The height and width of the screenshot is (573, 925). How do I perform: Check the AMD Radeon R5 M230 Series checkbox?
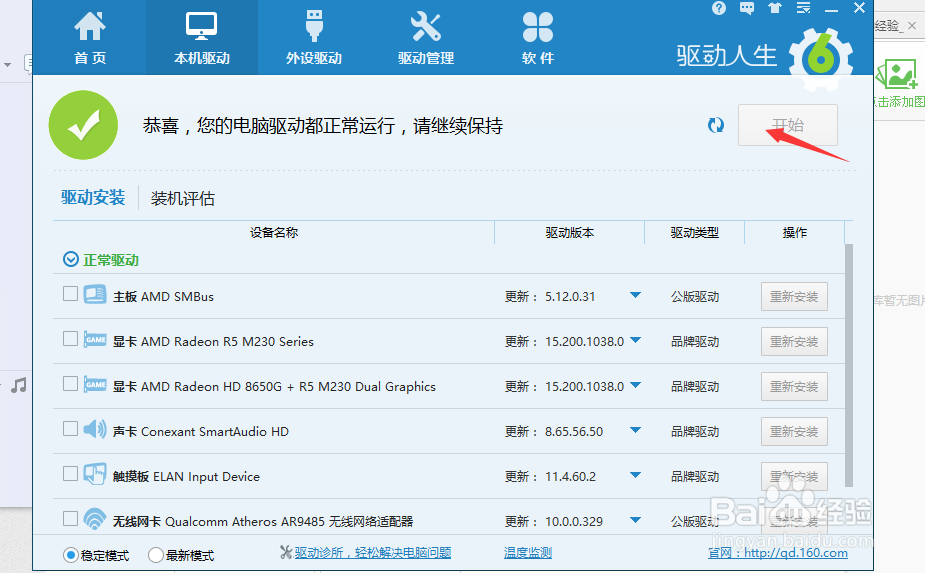pos(70,338)
